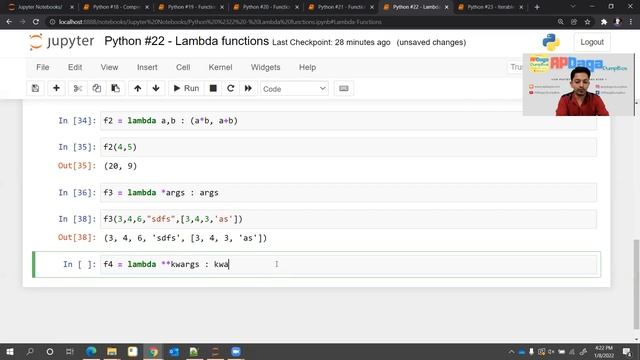
Task: Open the Windows Start menu
Action: point(10,351)
